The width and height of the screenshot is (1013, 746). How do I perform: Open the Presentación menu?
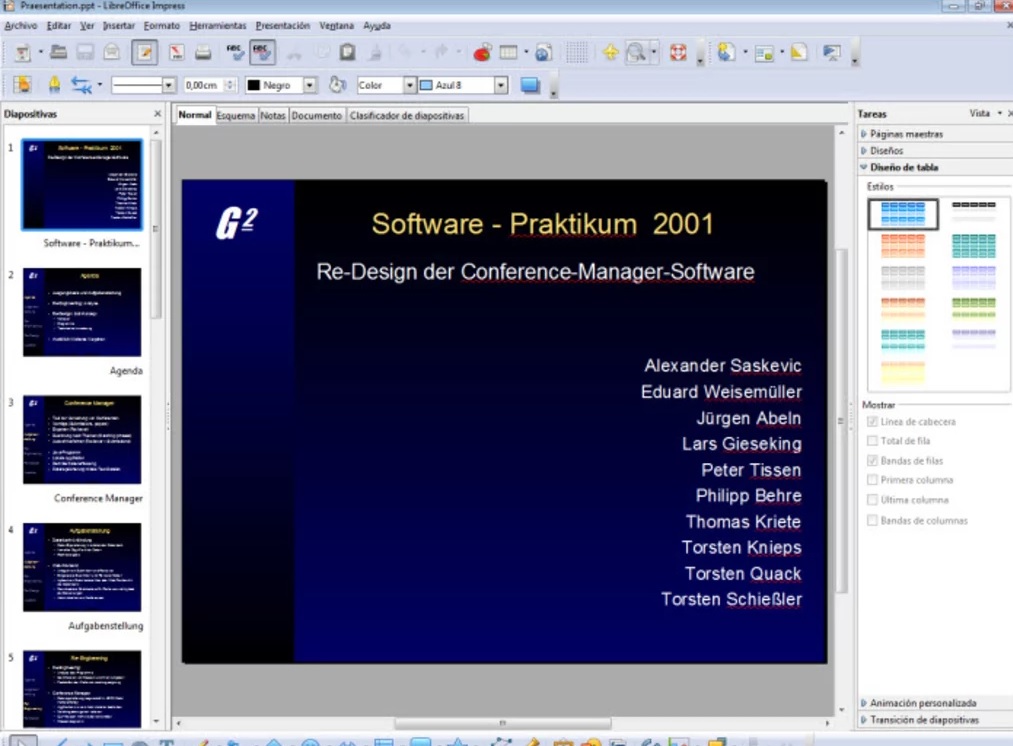coord(283,26)
